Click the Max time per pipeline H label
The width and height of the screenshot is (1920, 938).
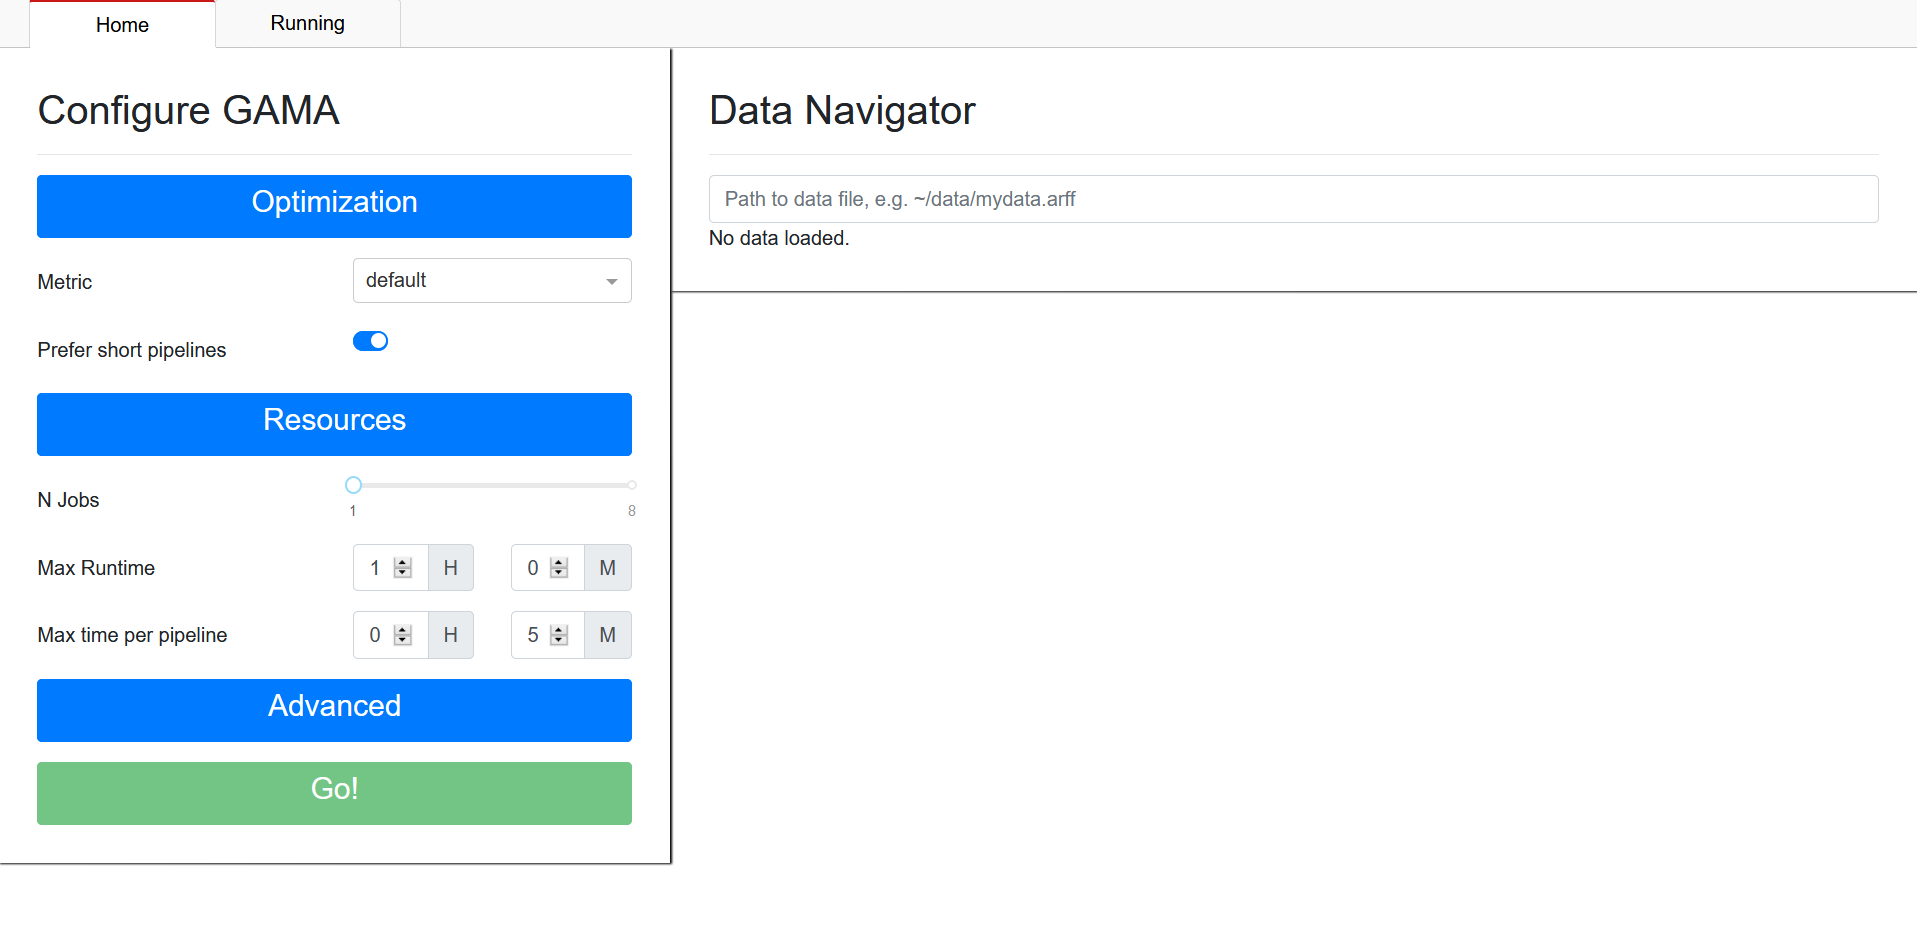[451, 635]
